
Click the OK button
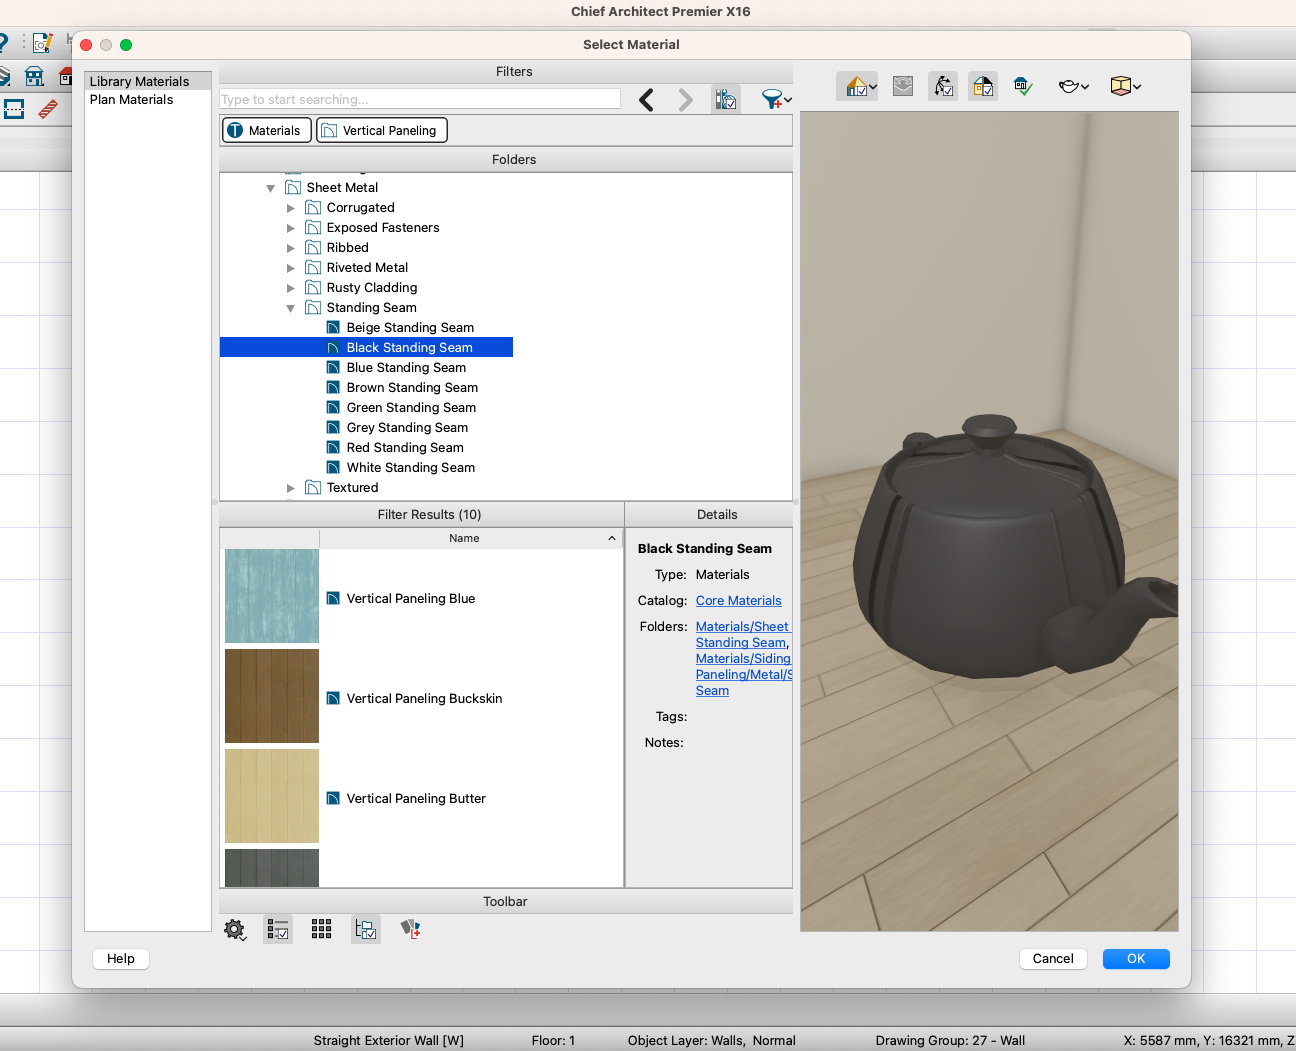(1135, 959)
